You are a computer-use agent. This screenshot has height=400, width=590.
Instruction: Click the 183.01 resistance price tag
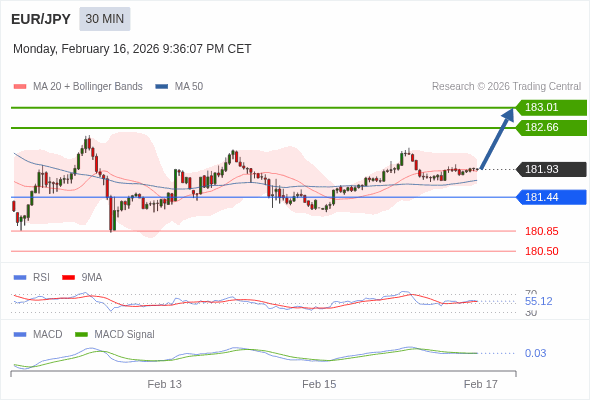coord(551,108)
